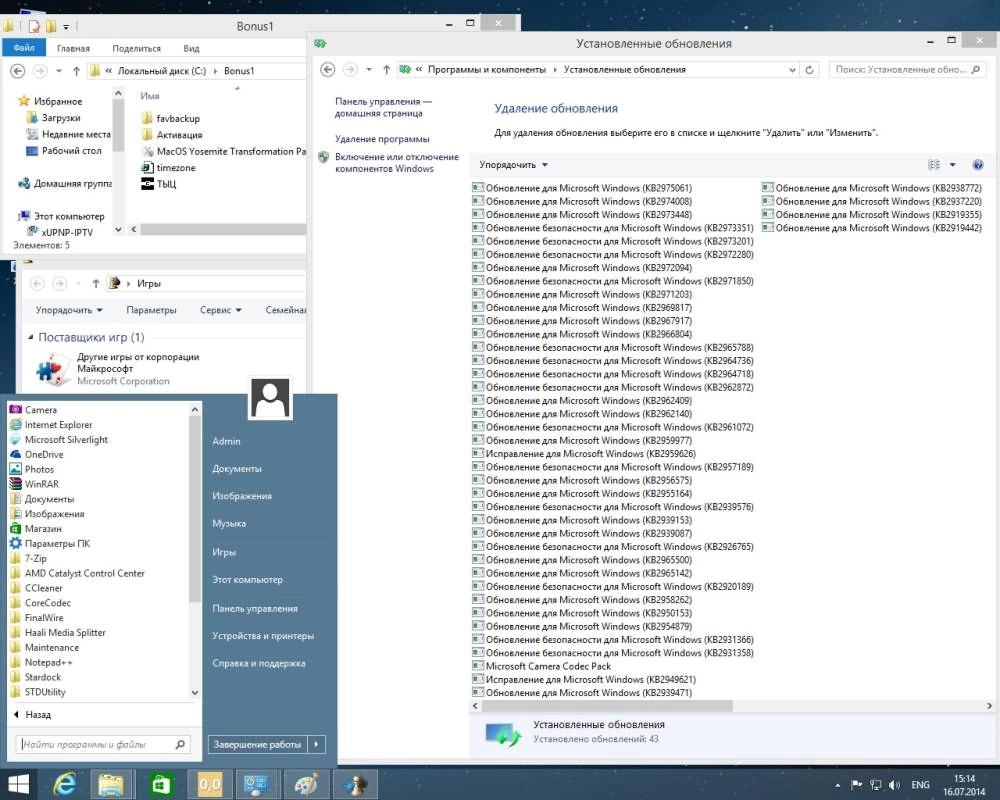Click Завершение работы button
Viewport: 1000px width, 800px height.
coord(257,744)
